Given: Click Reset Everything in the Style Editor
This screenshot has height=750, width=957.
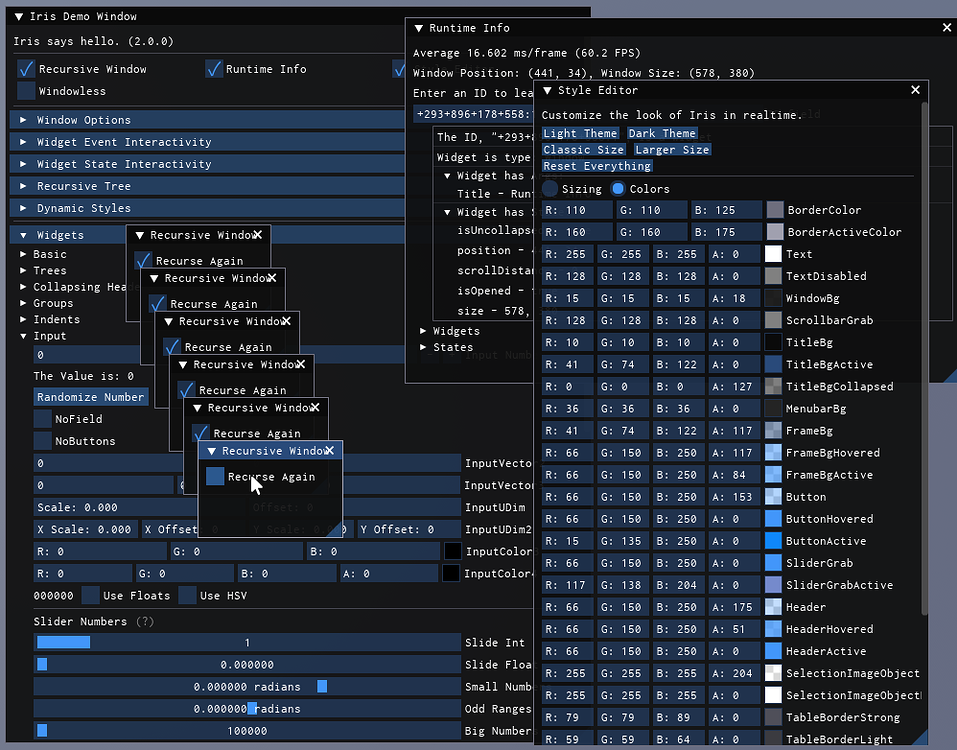Looking at the screenshot, I should click(596, 165).
